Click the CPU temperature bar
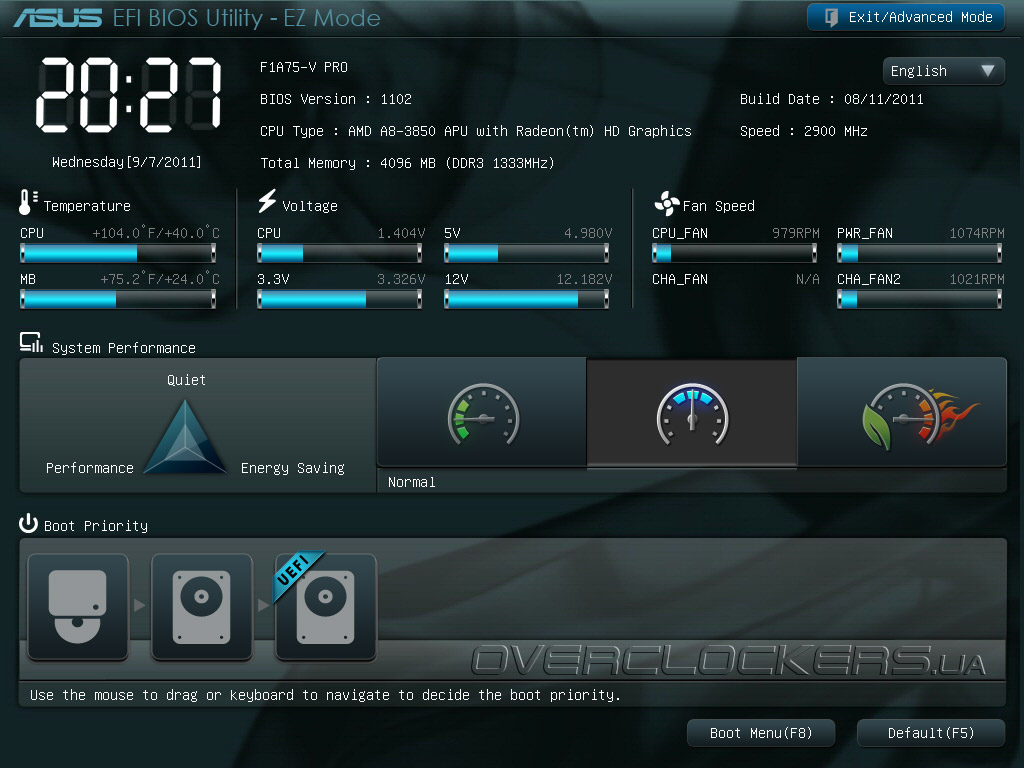 [118, 253]
